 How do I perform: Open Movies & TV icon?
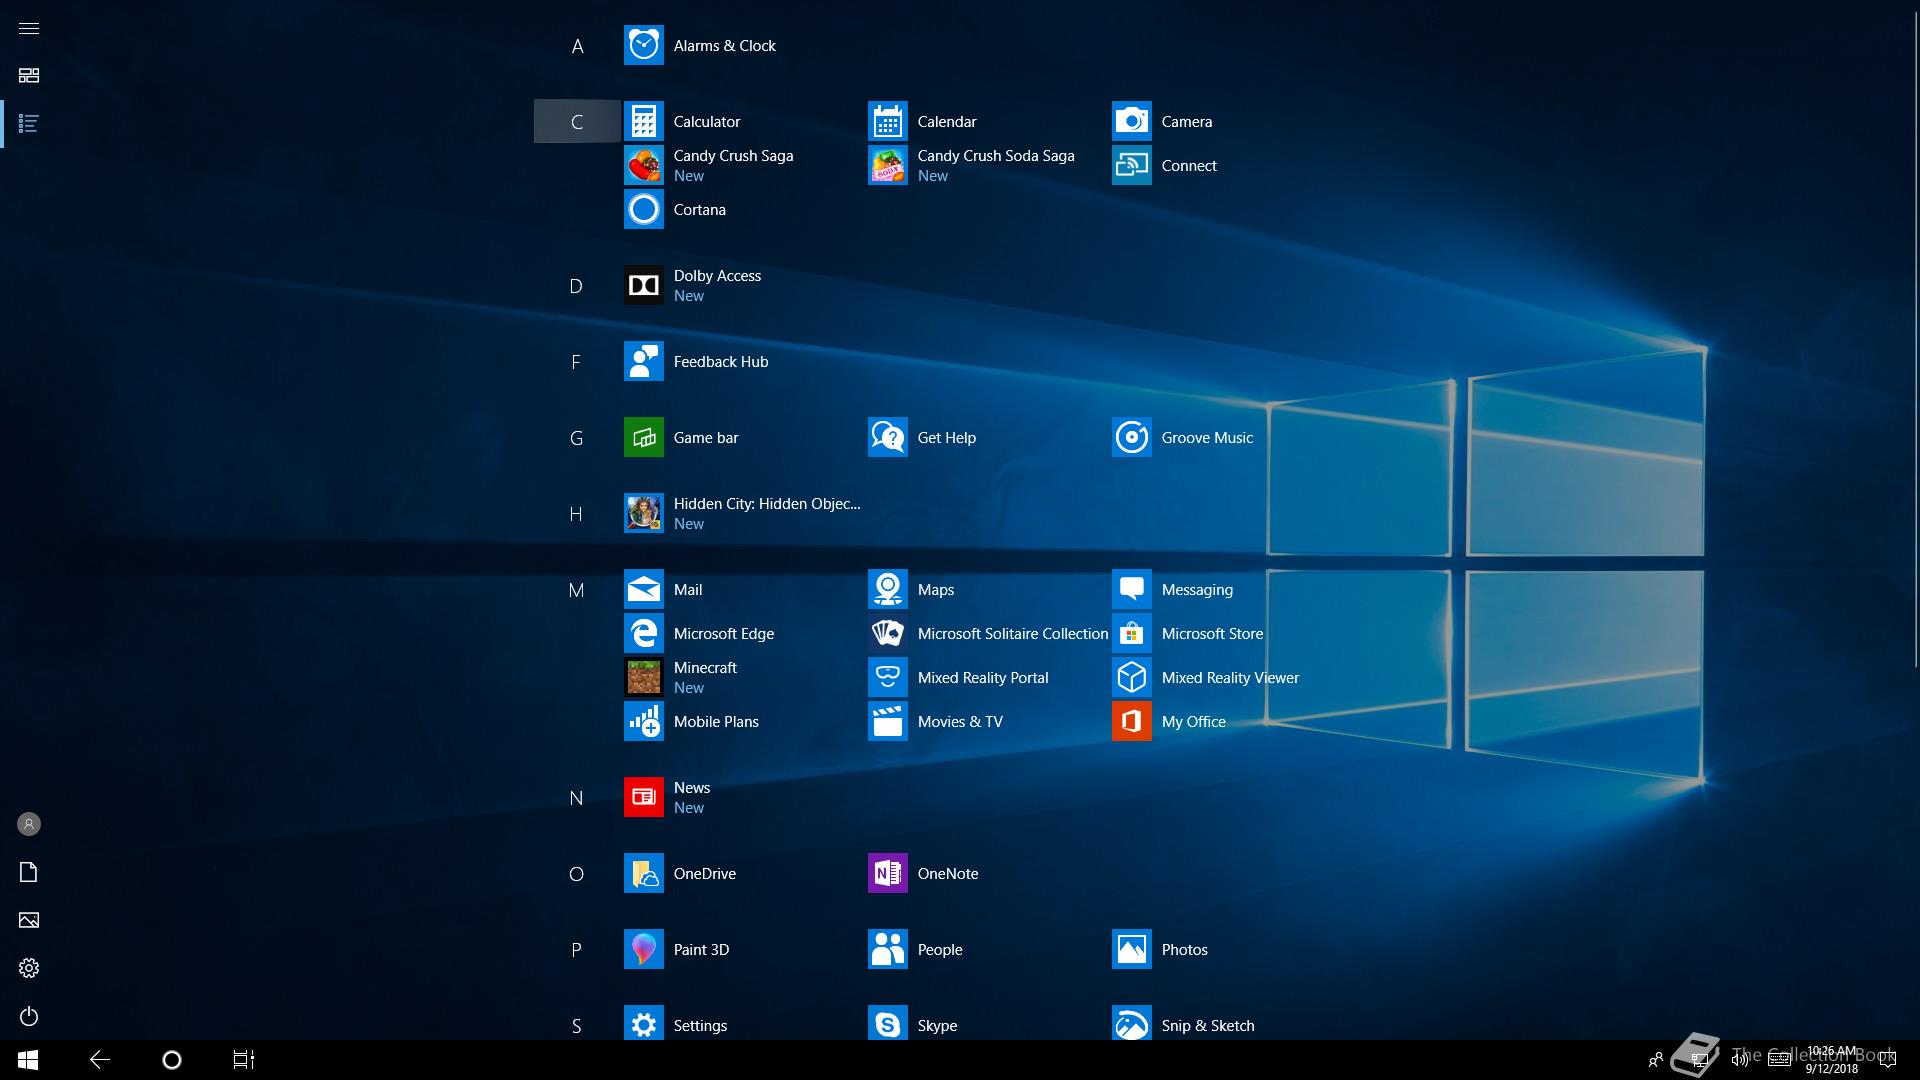(887, 721)
